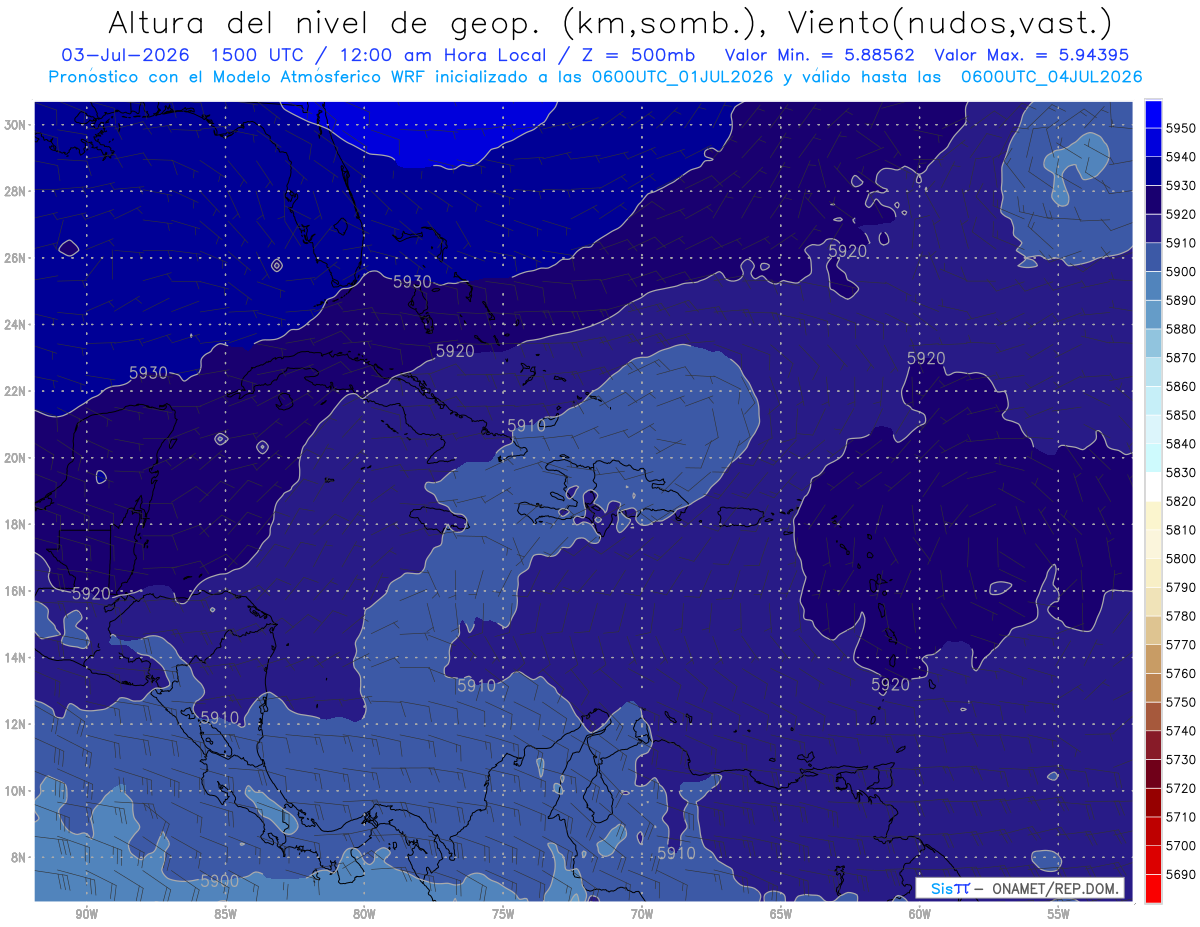Click the '10N' latitude axis label
Image resolution: width=1200 pixels, height=927 pixels.
coord(14,791)
